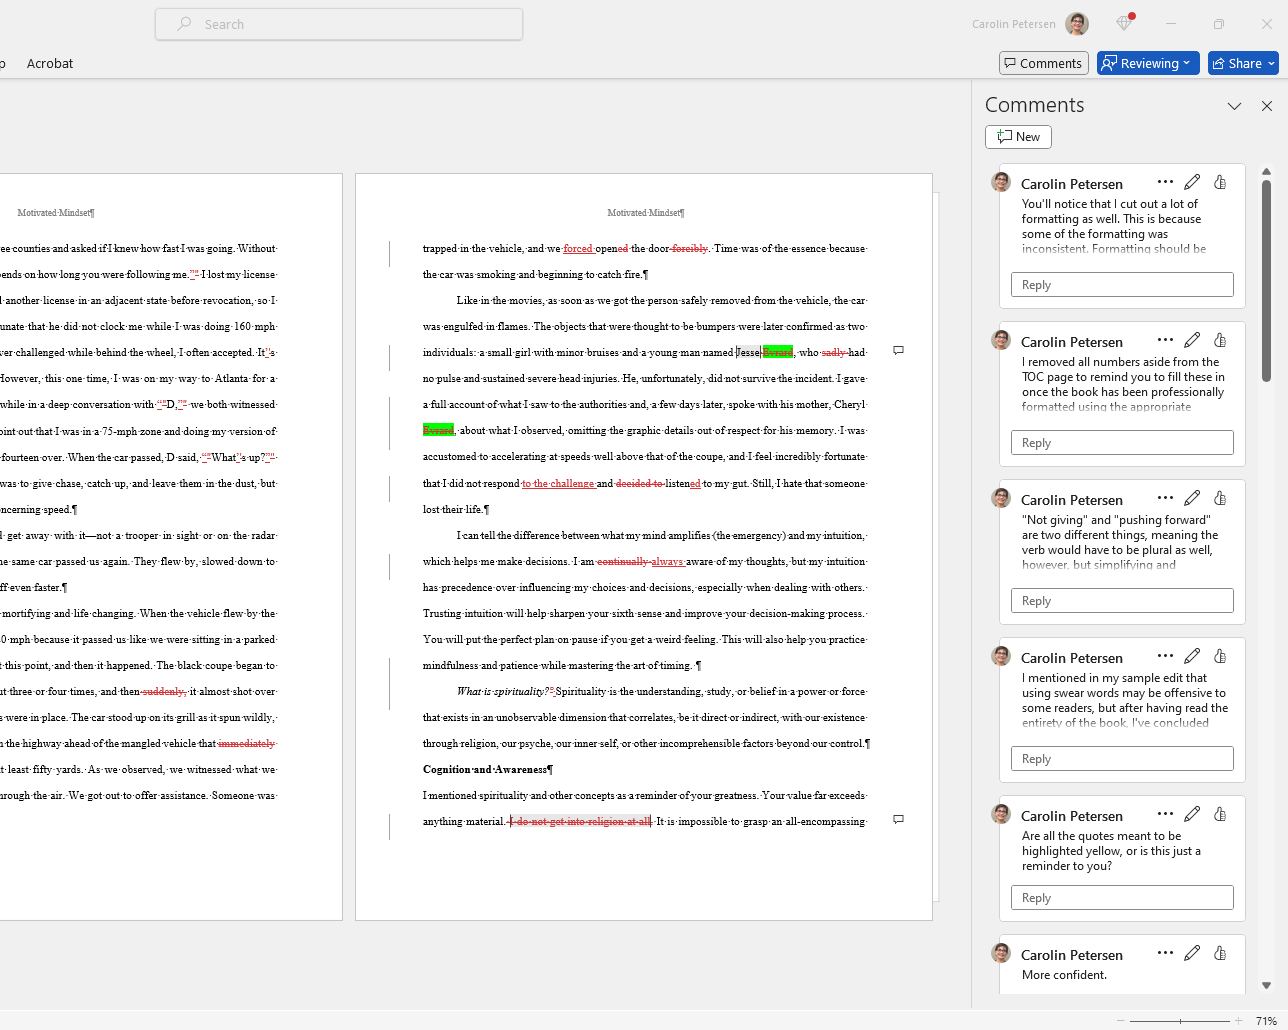Edit the comment about TOC page numbers
Viewport: 1288px width, 1030px height.
tap(1192, 340)
